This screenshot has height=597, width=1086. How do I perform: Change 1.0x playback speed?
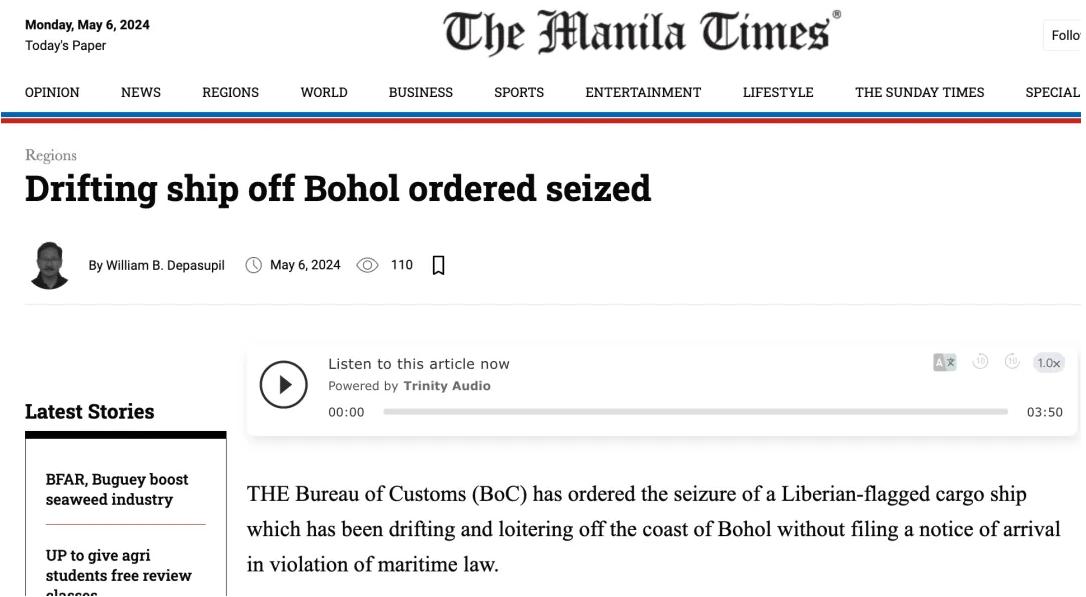click(x=1048, y=363)
